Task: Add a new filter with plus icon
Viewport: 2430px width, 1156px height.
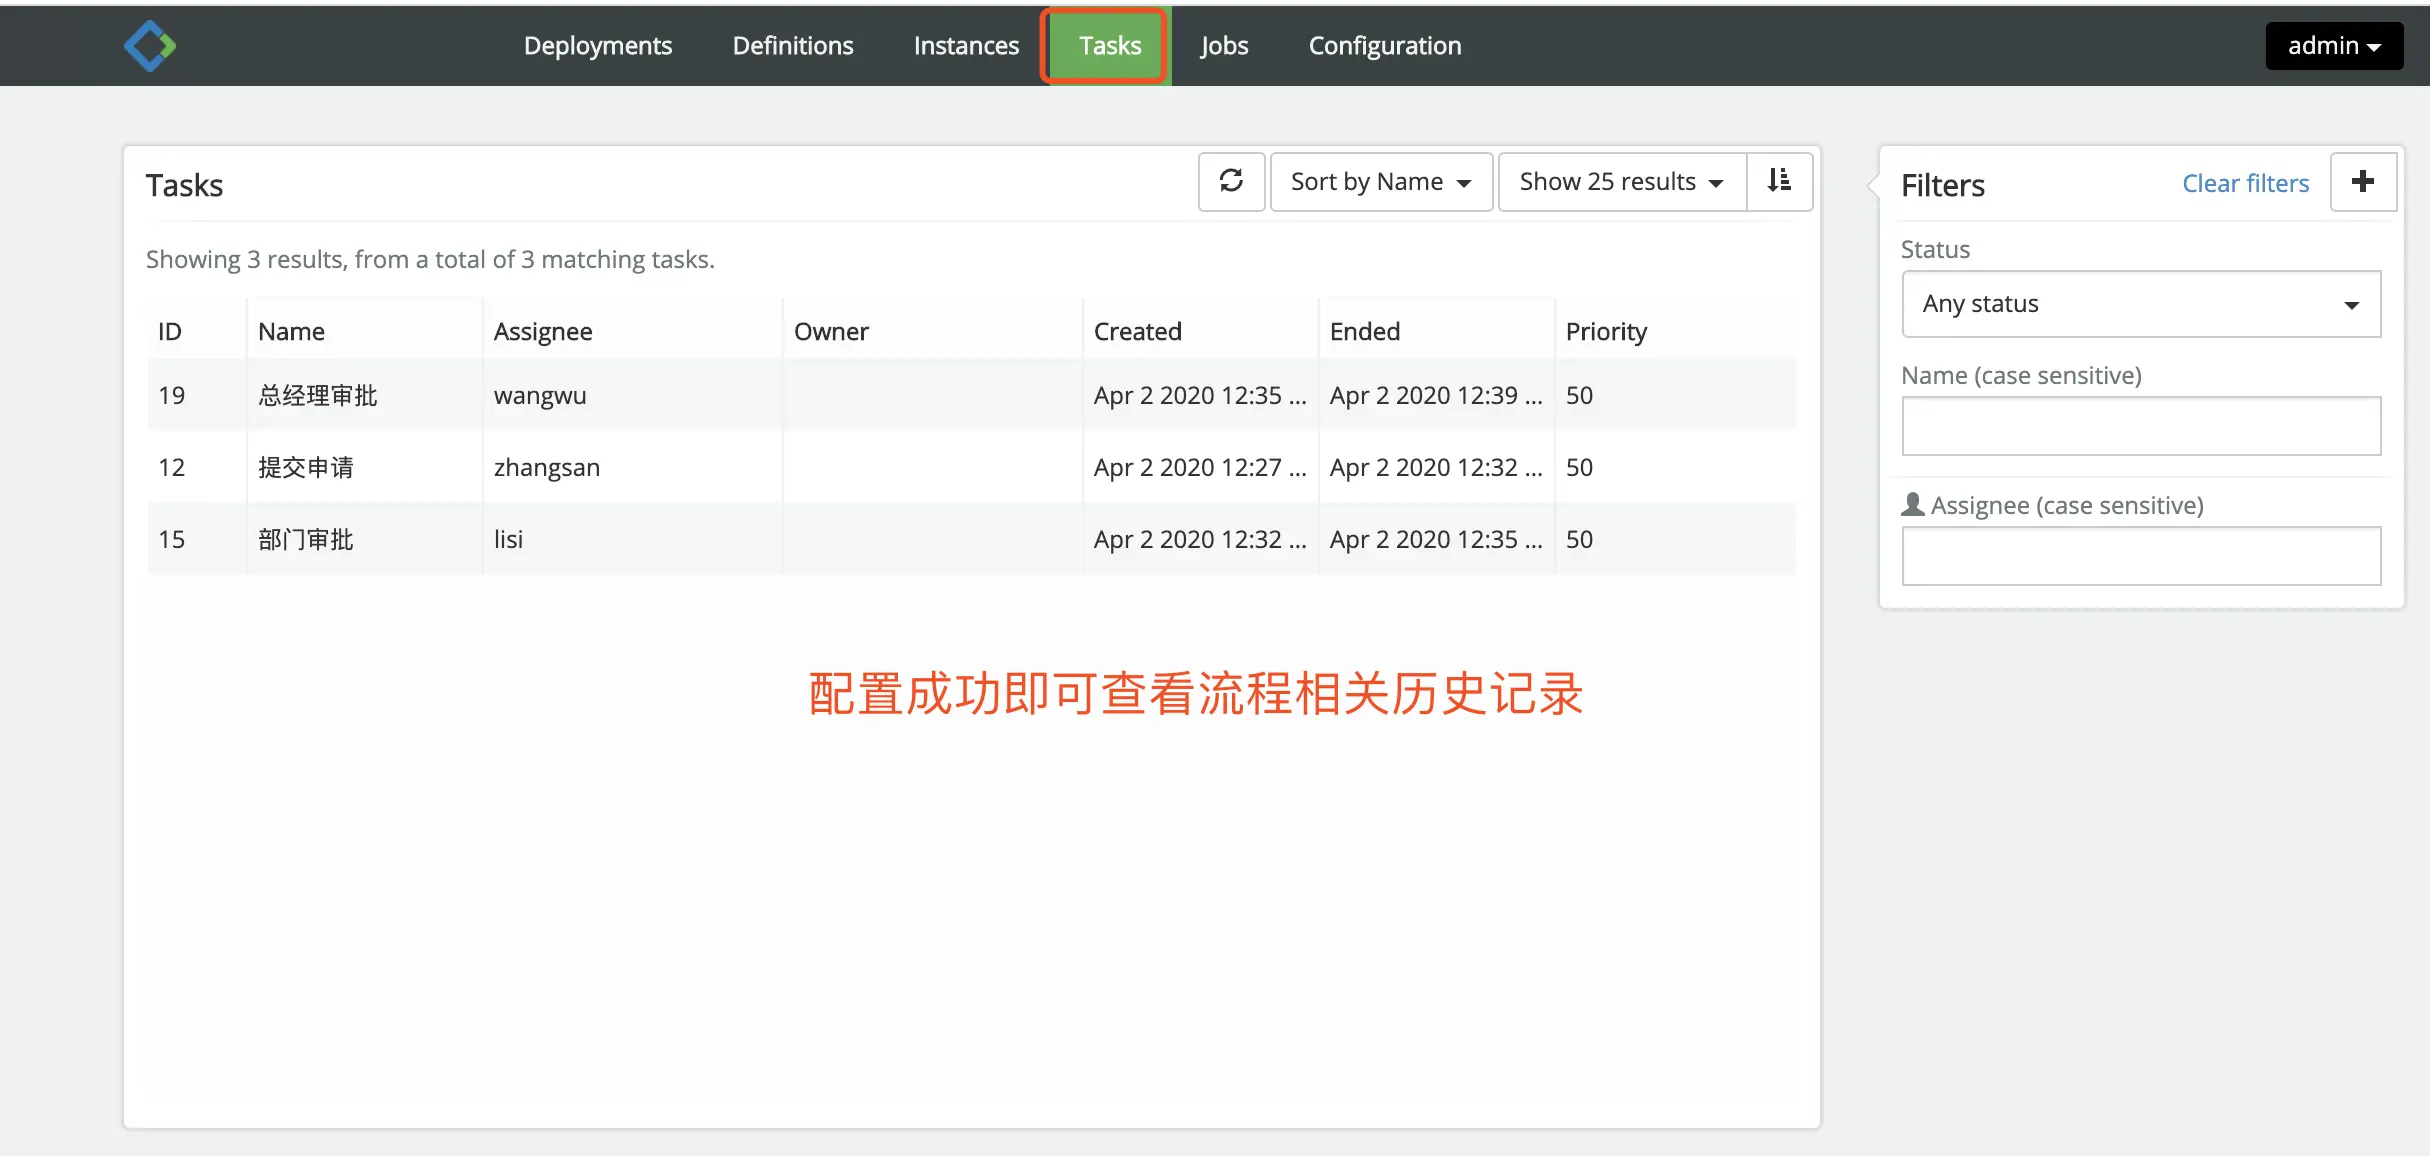Action: 2362,182
